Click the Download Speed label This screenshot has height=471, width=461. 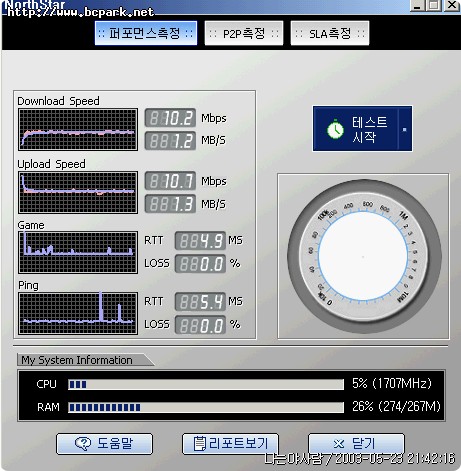coord(58,101)
